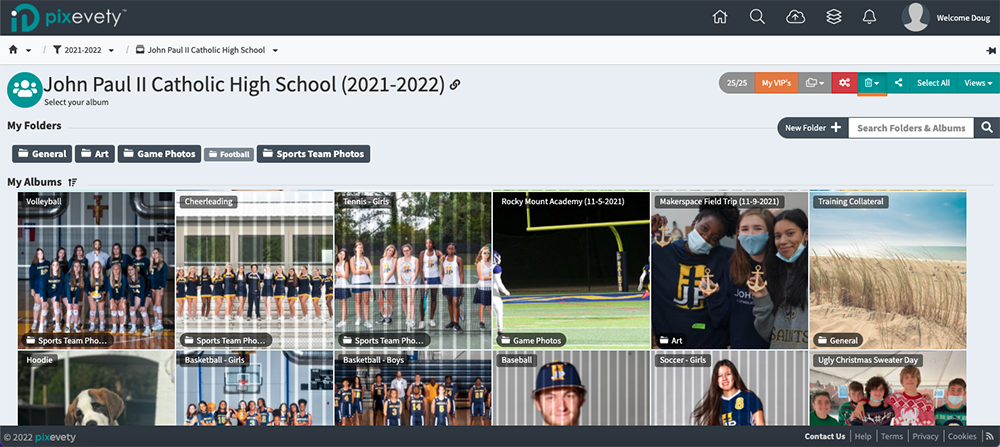Toggle album sort order next to My Albums
This screenshot has width=1000, height=447.
point(73,182)
